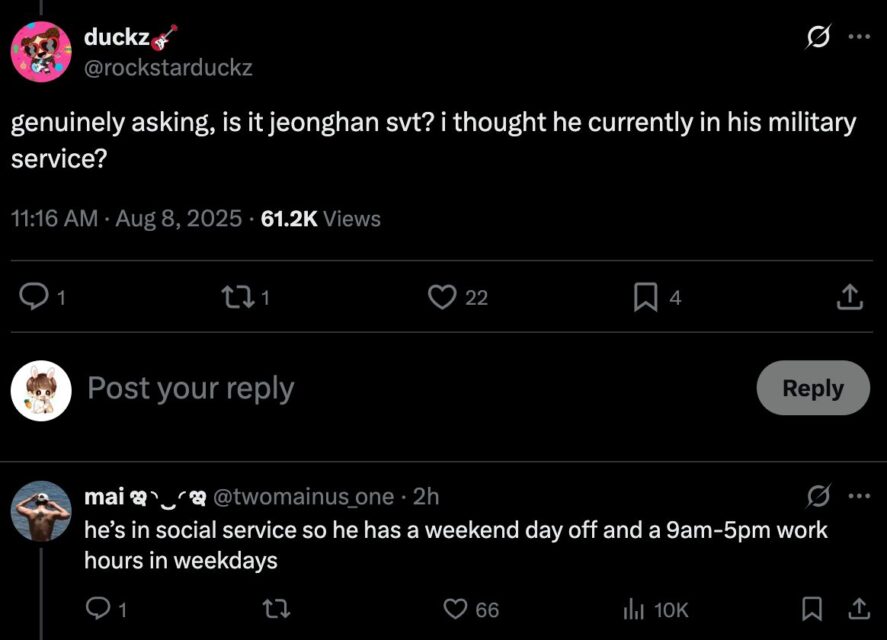
Task: Repost mai's reply
Action: 273,609
